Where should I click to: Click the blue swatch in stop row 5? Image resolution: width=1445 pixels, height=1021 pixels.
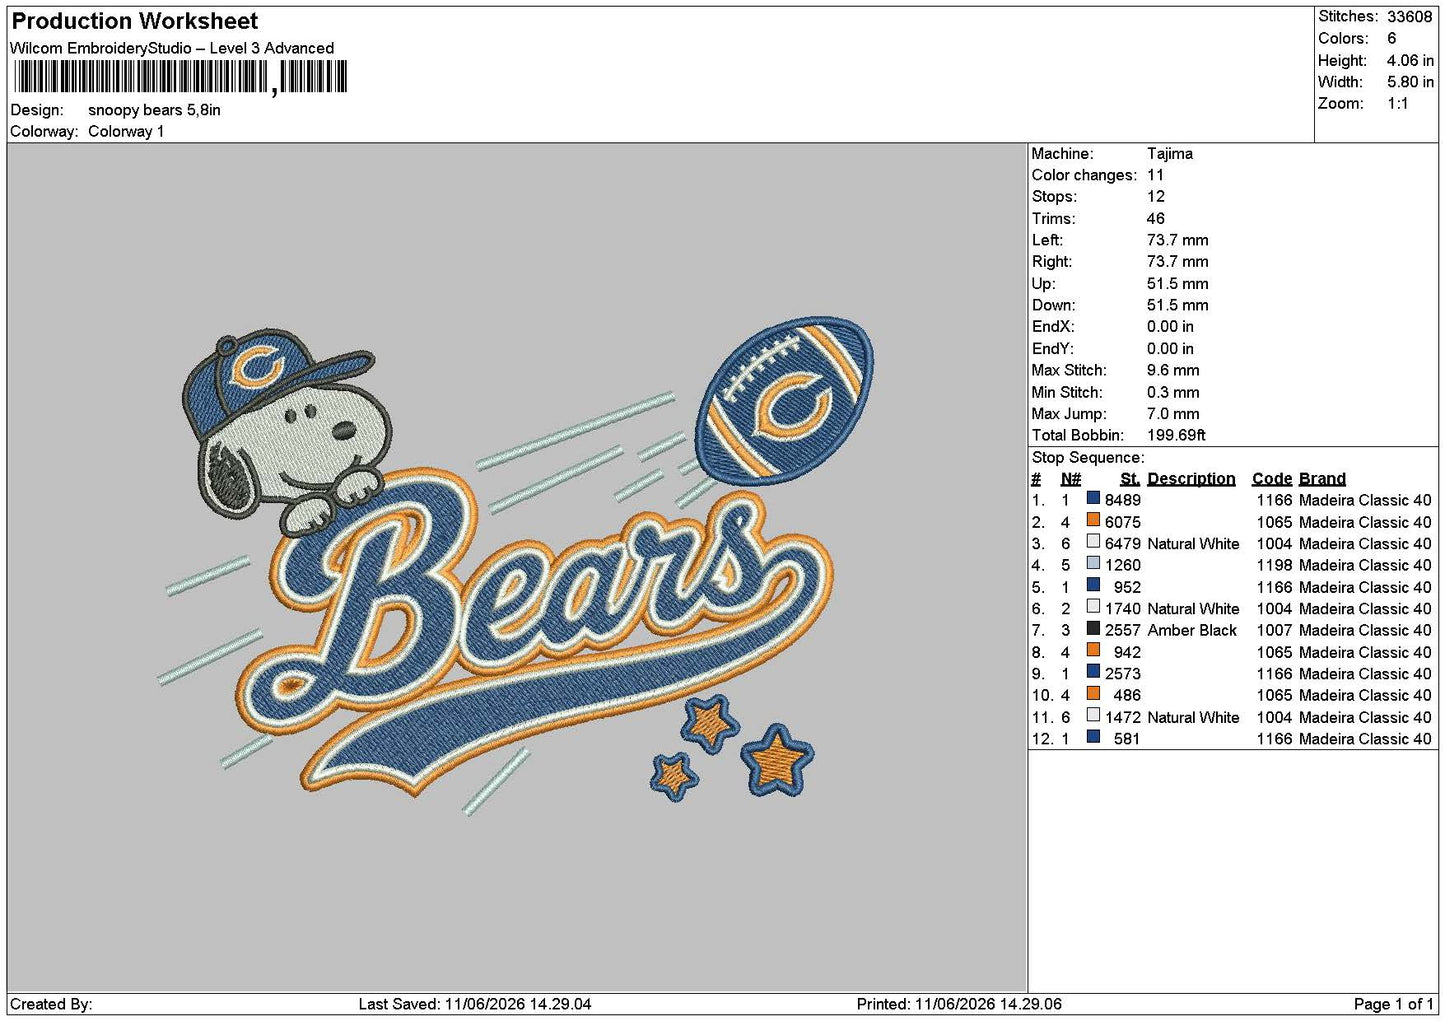click(x=1093, y=586)
